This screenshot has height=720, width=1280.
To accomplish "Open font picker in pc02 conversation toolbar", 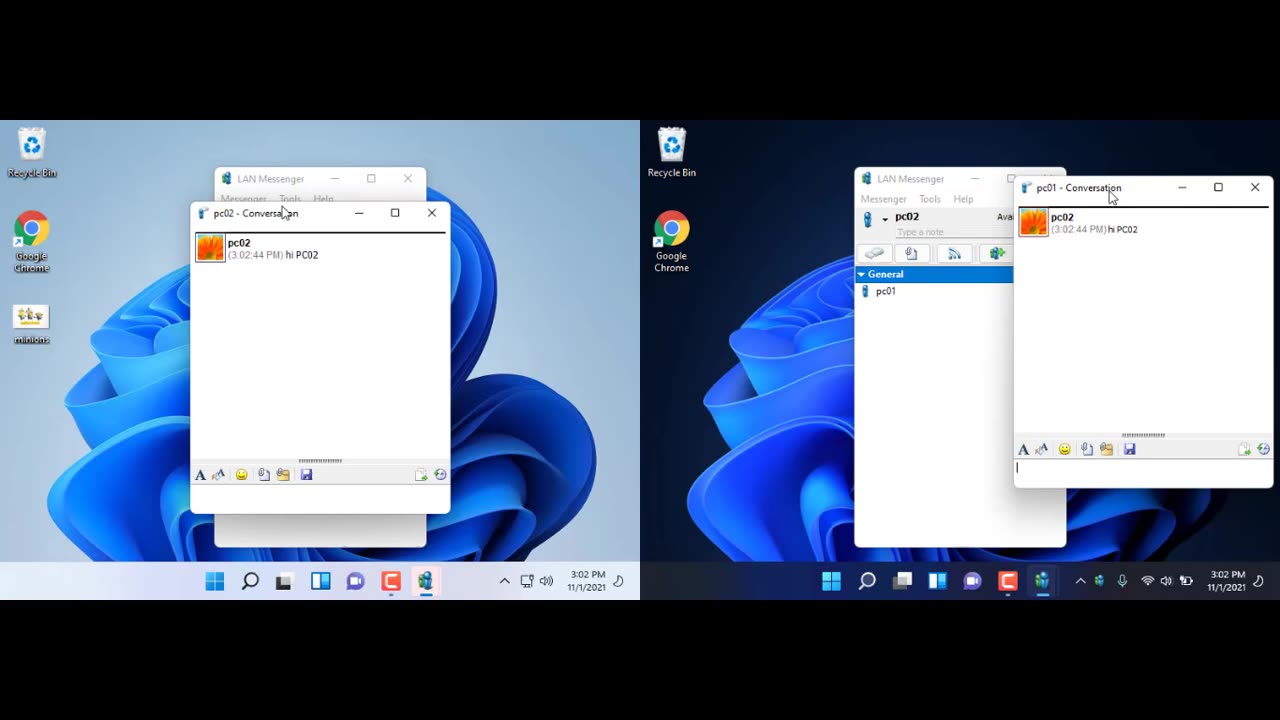I will click(200, 475).
